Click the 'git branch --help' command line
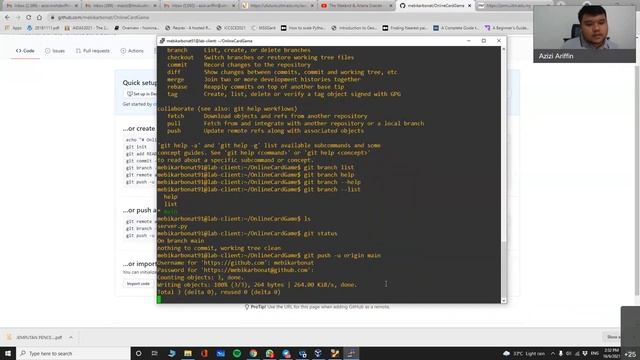 pyautogui.click(x=259, y=182)
